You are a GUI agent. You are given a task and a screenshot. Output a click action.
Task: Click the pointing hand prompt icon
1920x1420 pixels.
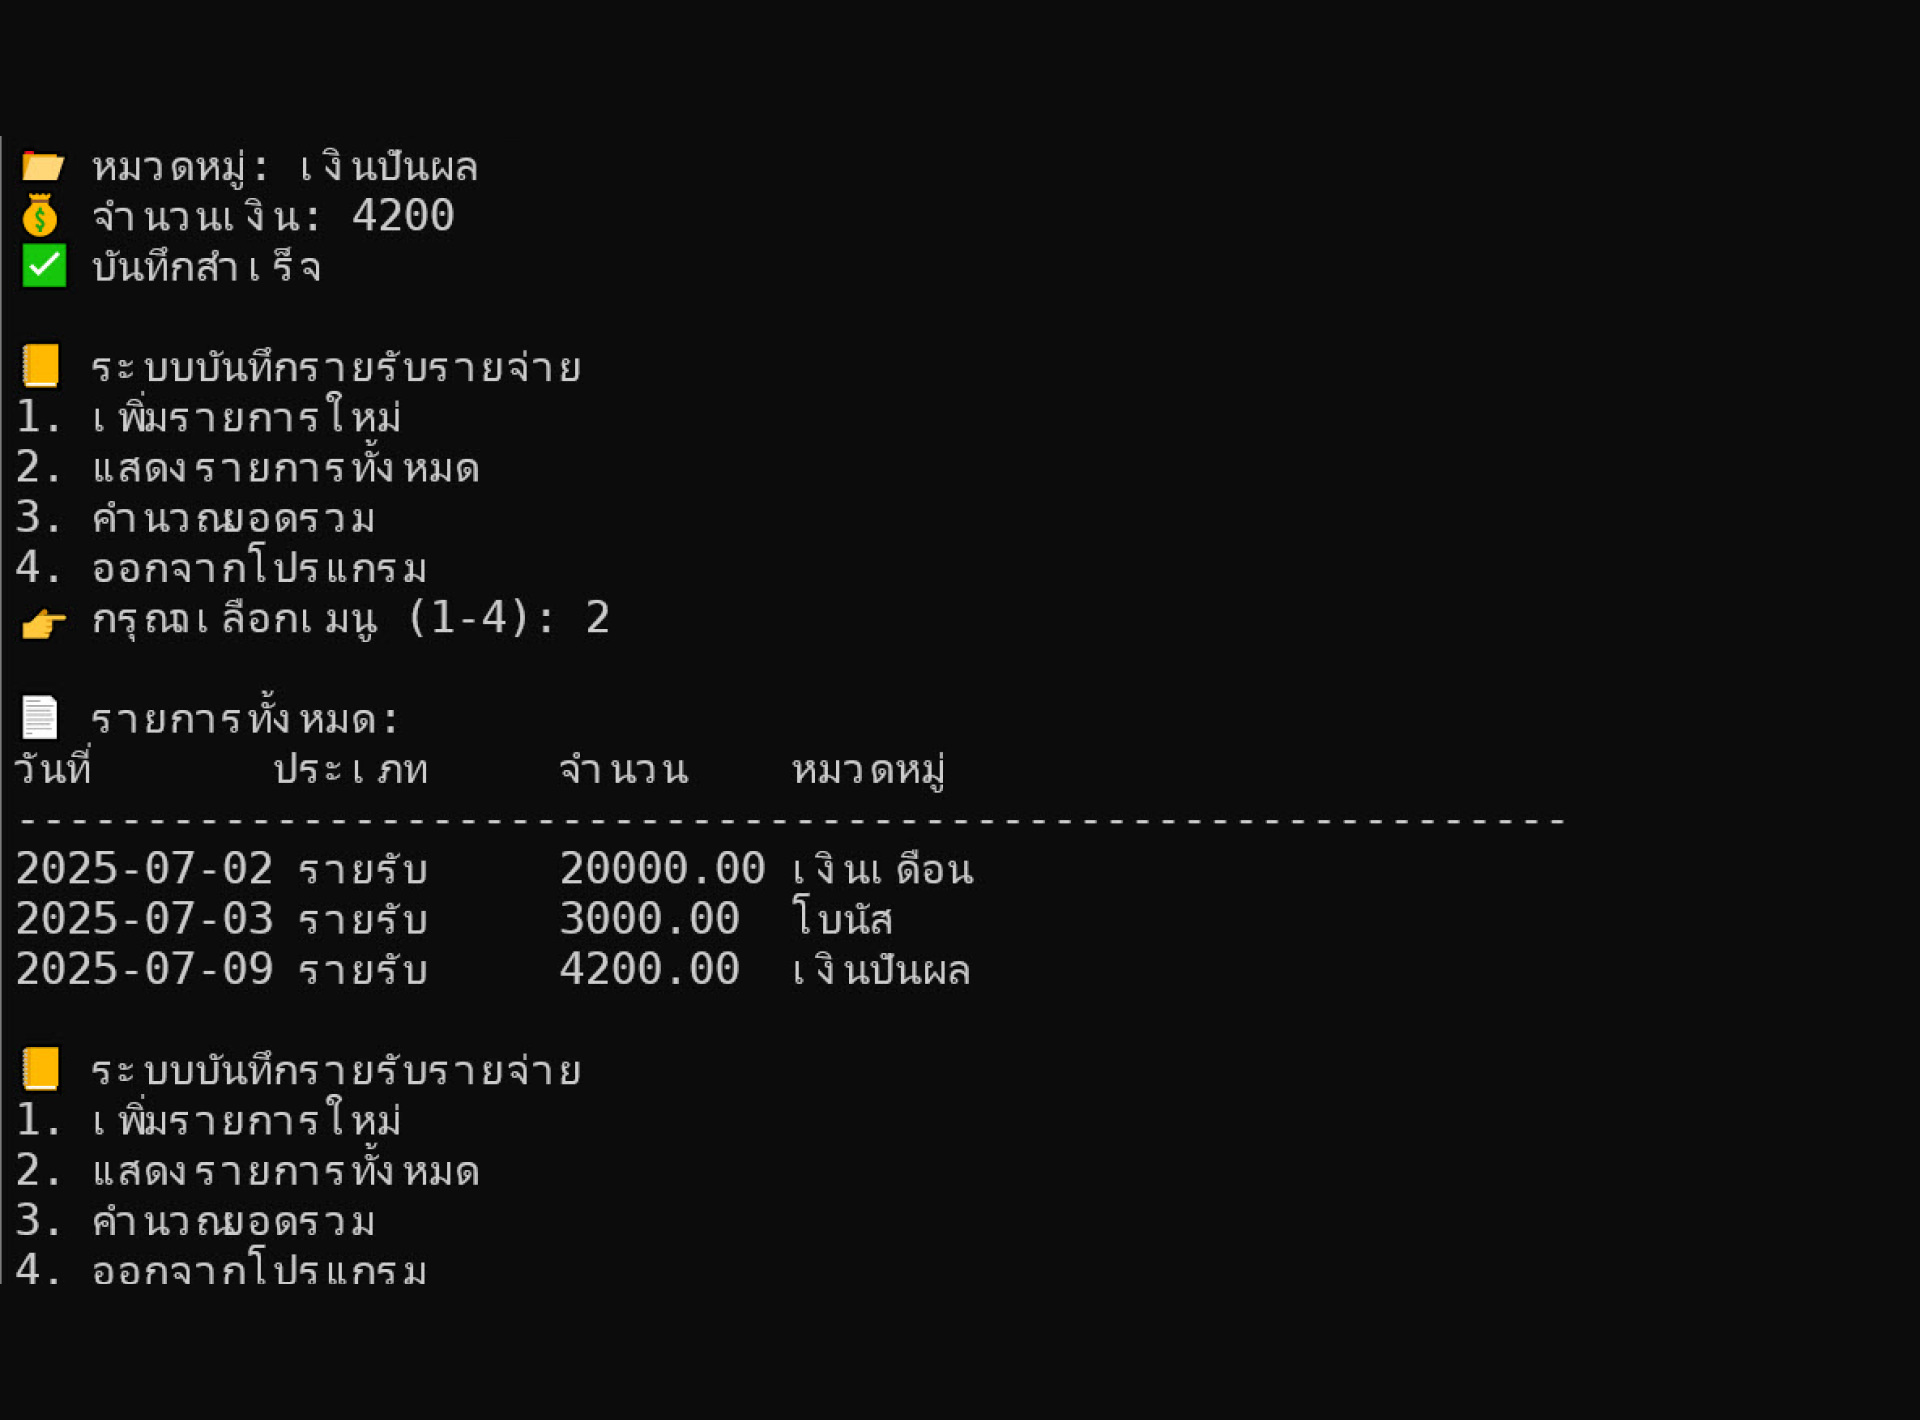(x=44, y=622)
